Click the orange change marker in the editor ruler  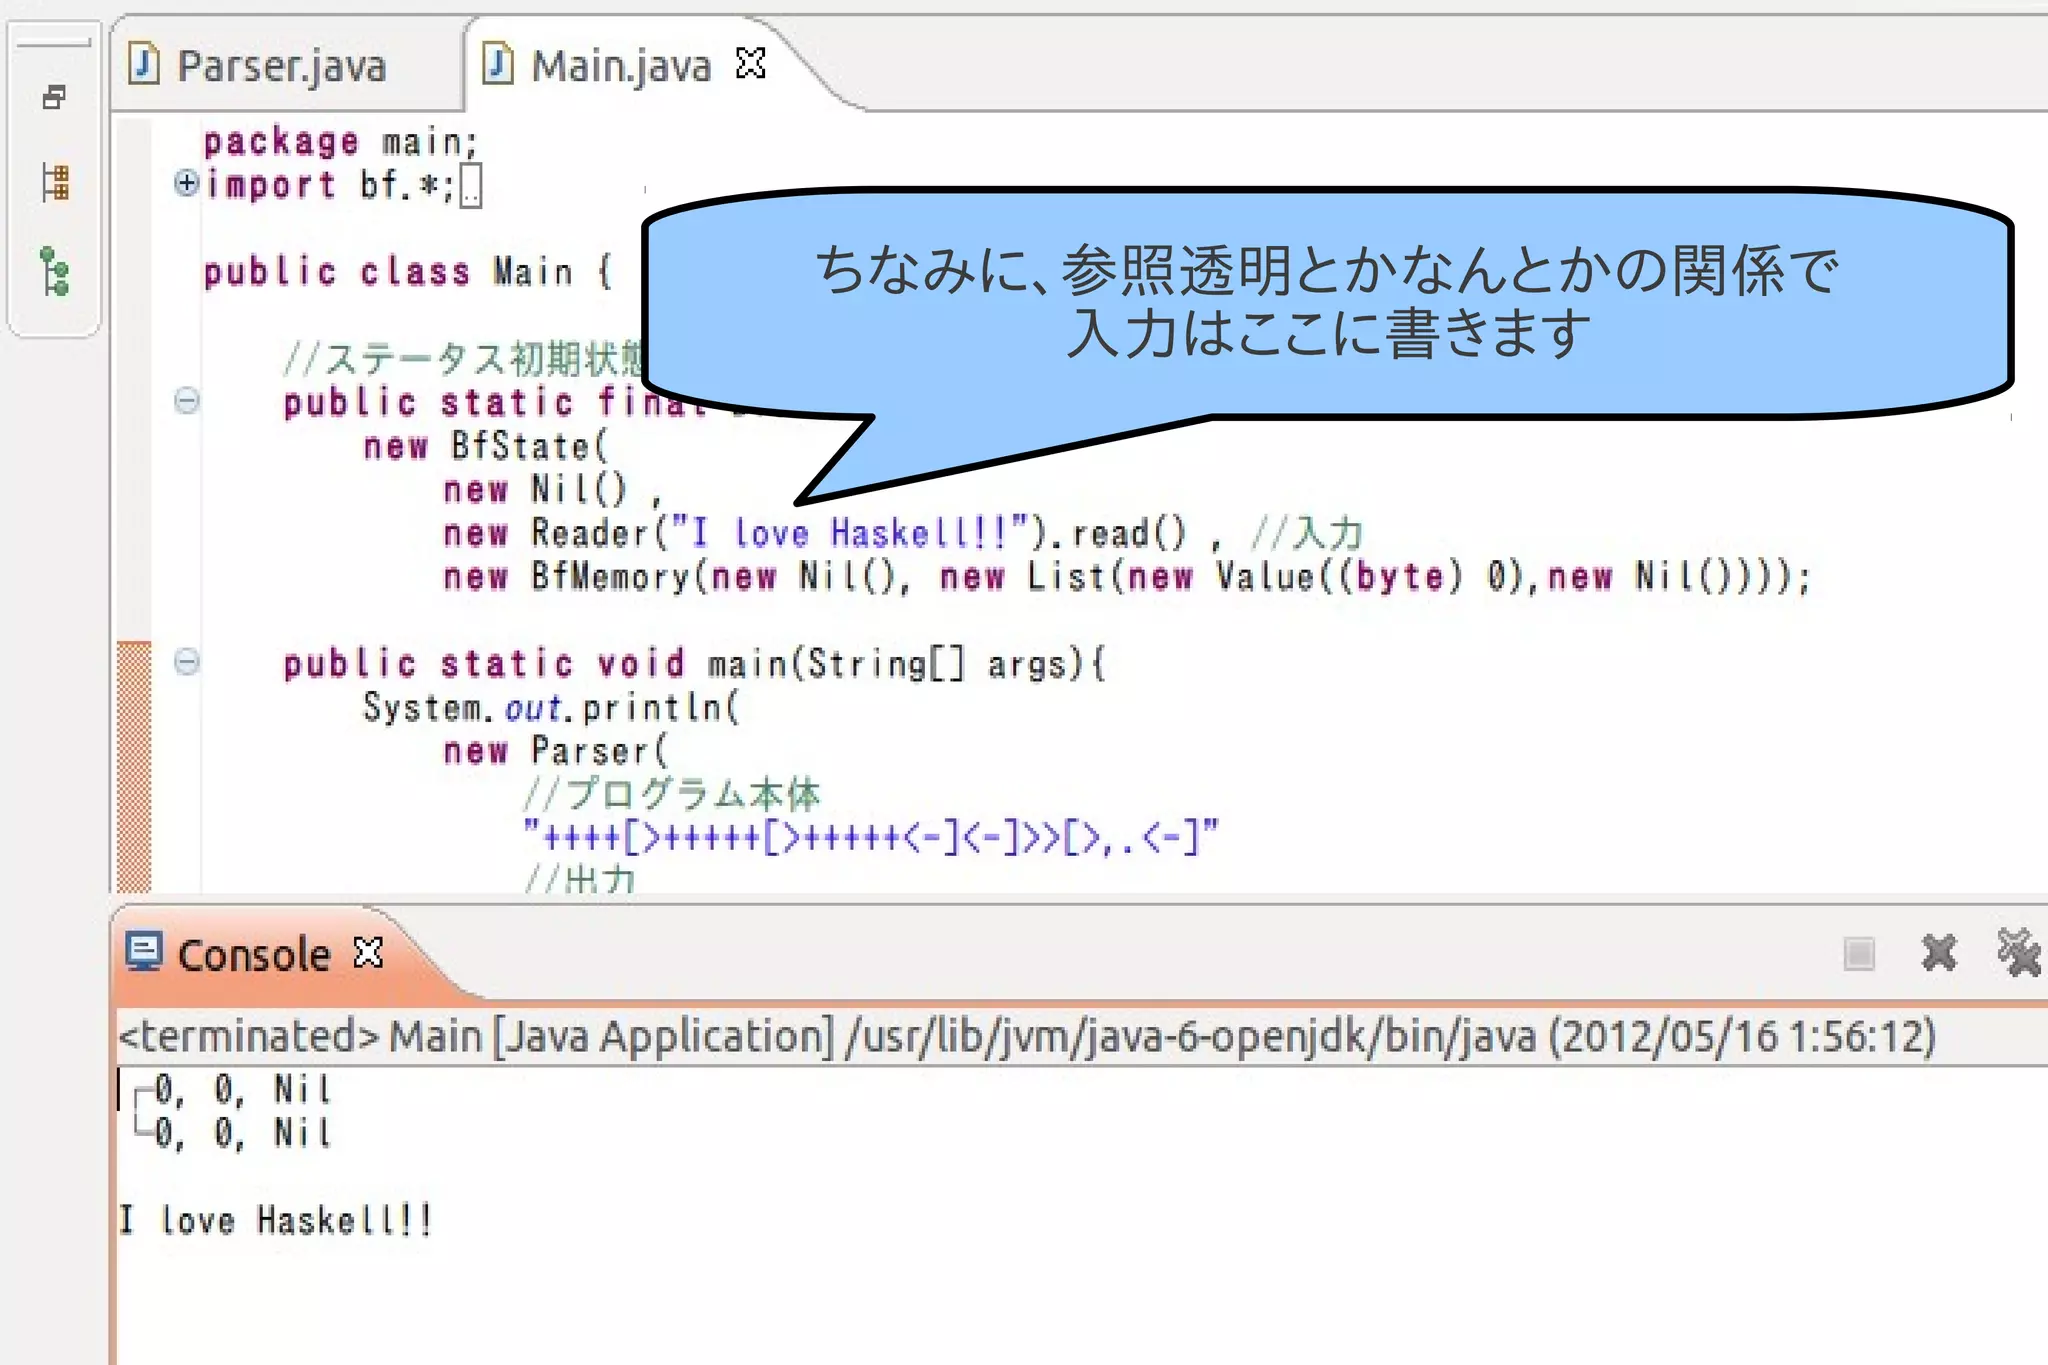coord(134,765)
